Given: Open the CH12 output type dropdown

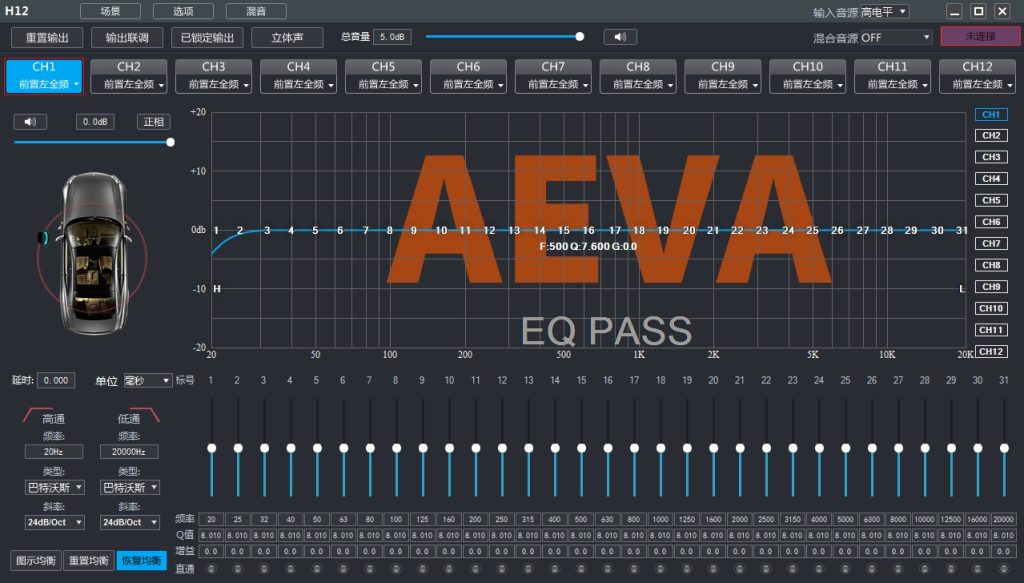Looking at the screenshot, I should [x=977, y=84].
